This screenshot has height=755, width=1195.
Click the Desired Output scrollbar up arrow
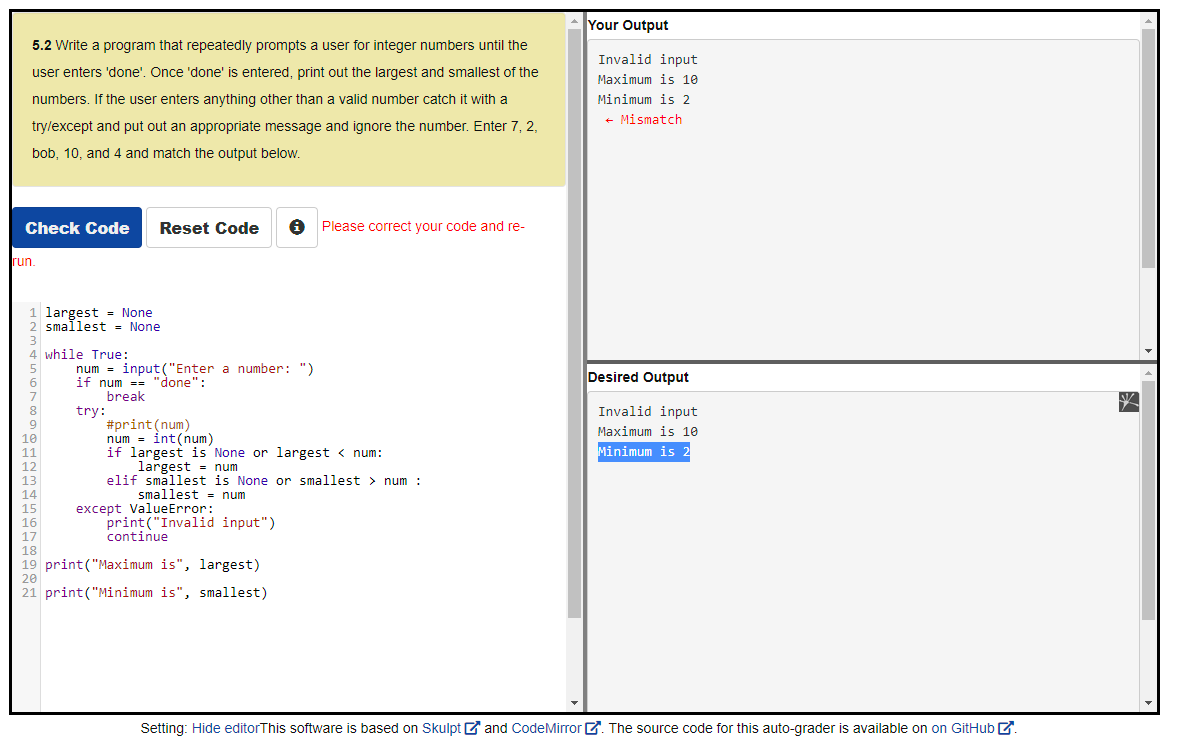1149,373
